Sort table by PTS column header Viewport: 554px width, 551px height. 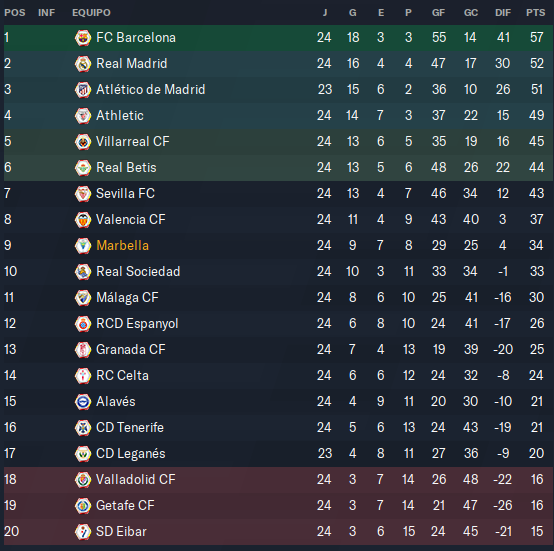[x=536, y=13]
